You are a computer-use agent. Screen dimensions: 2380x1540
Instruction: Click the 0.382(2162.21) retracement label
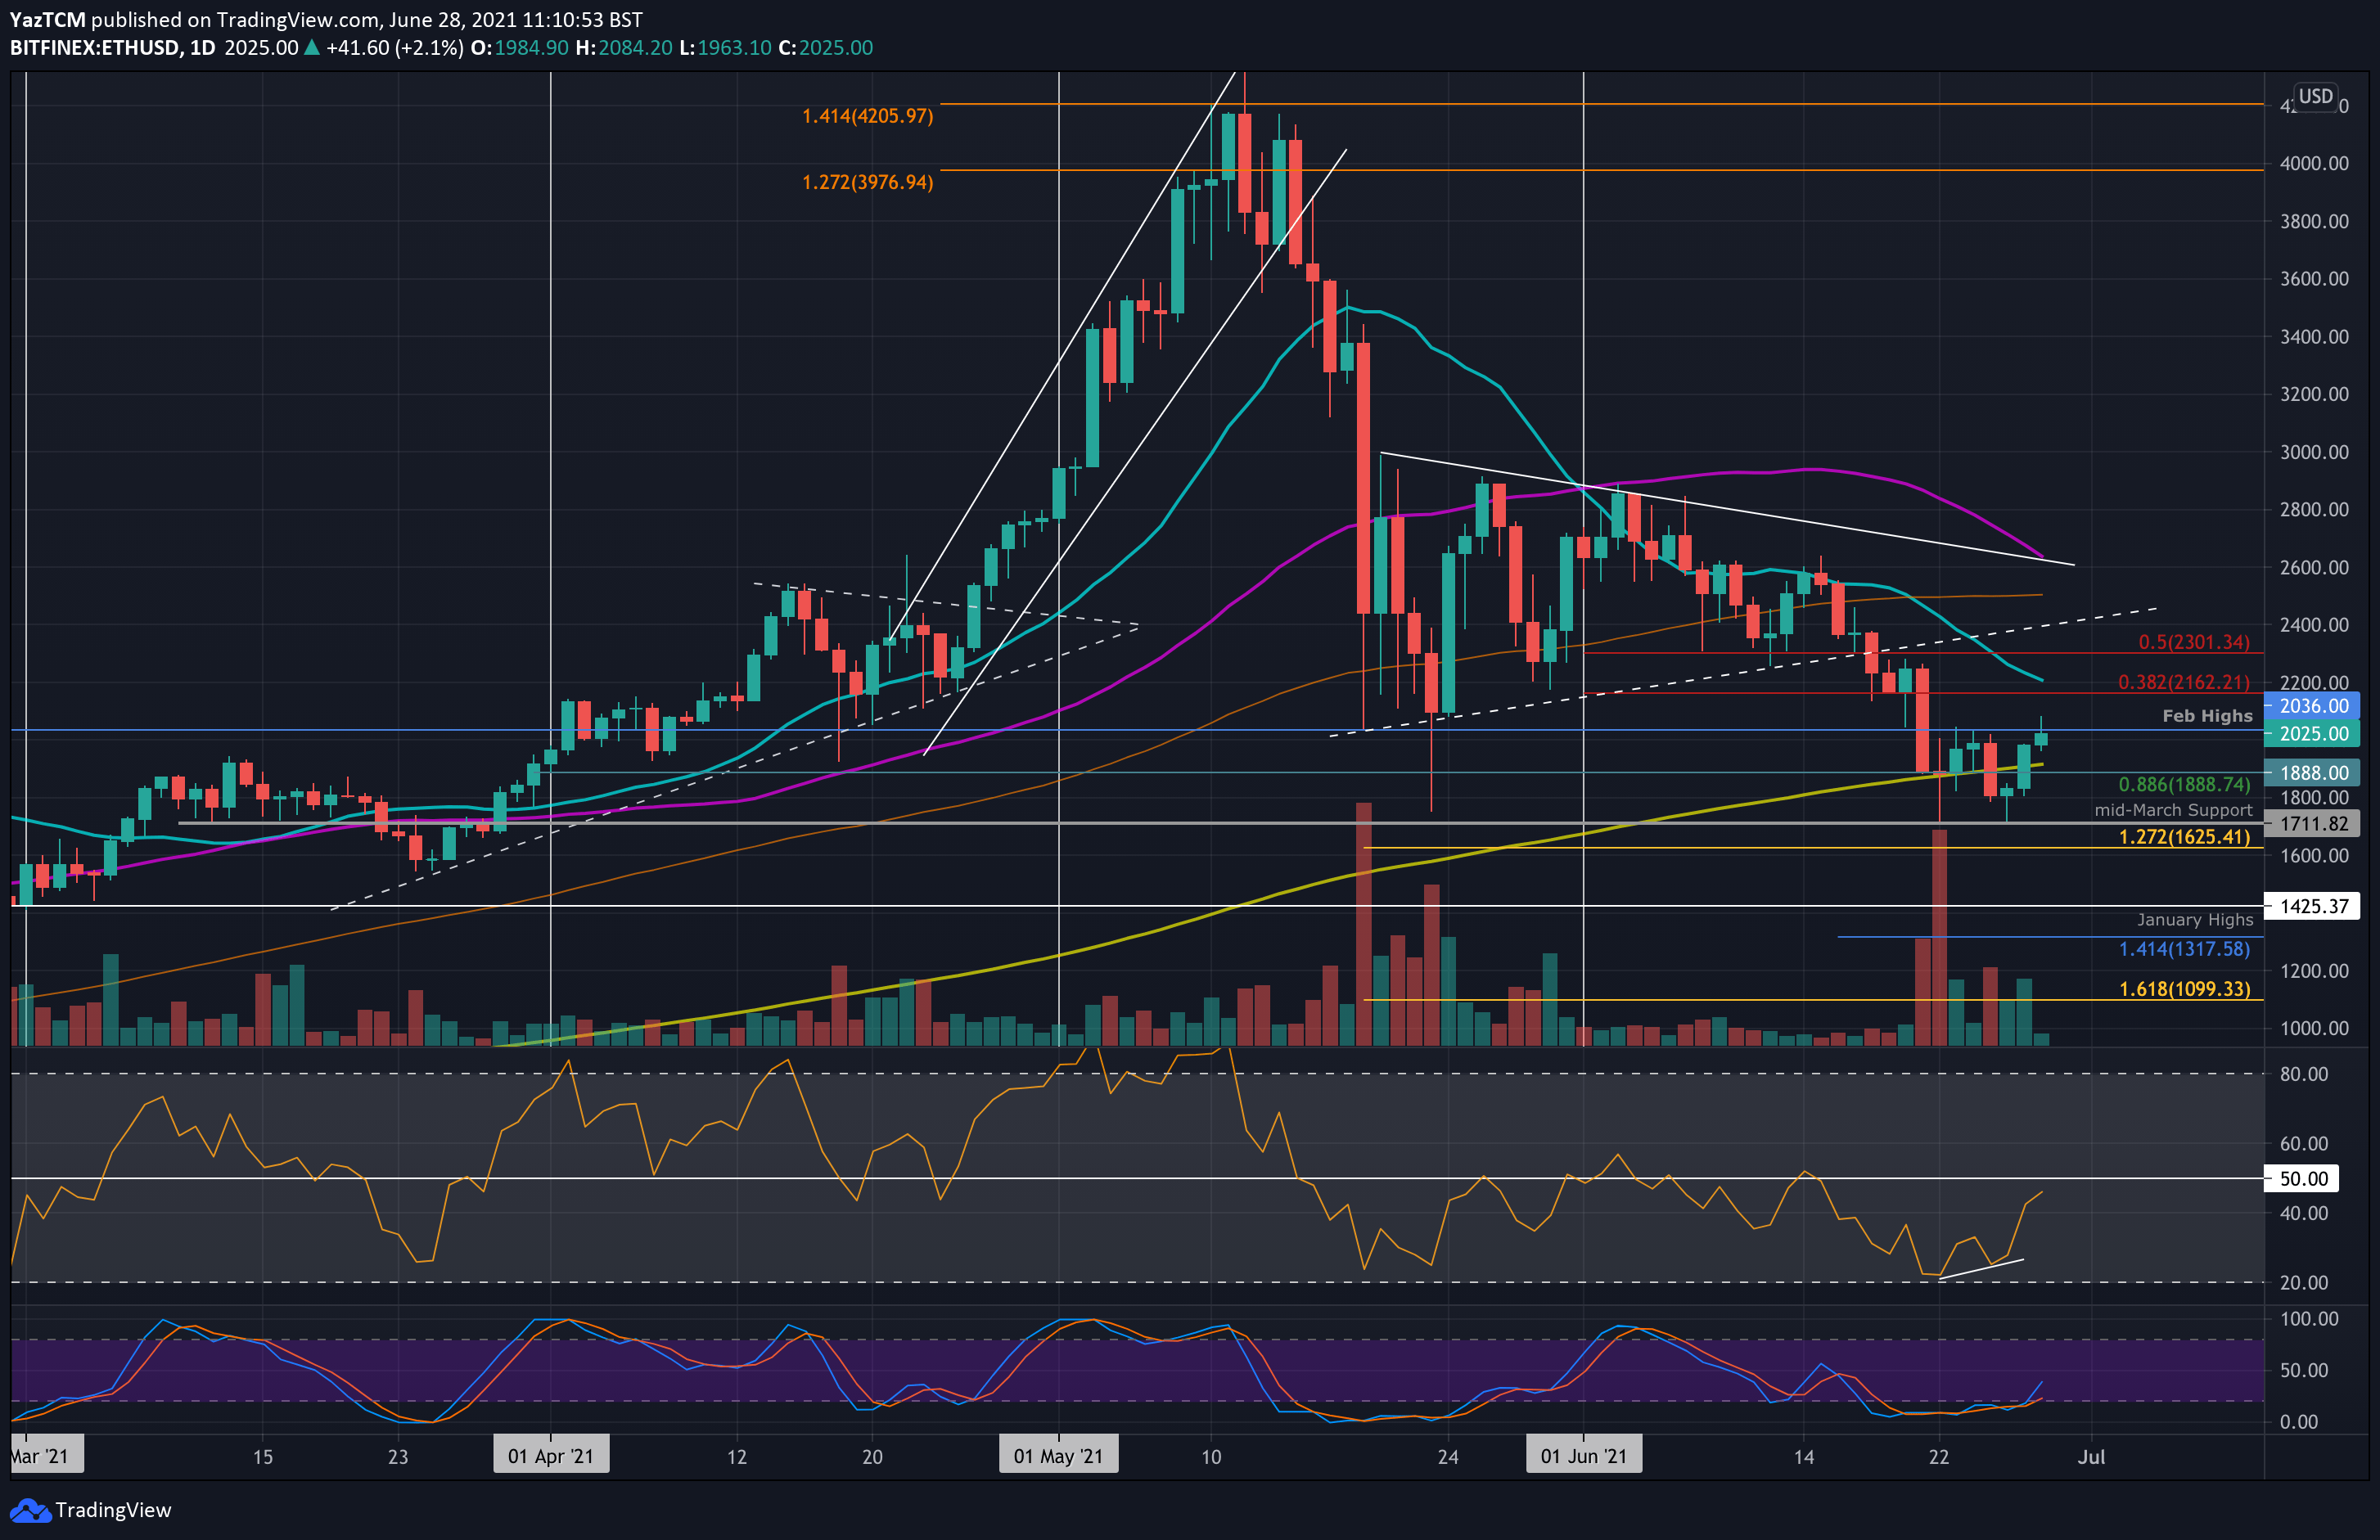click(x=2183, y=682)
